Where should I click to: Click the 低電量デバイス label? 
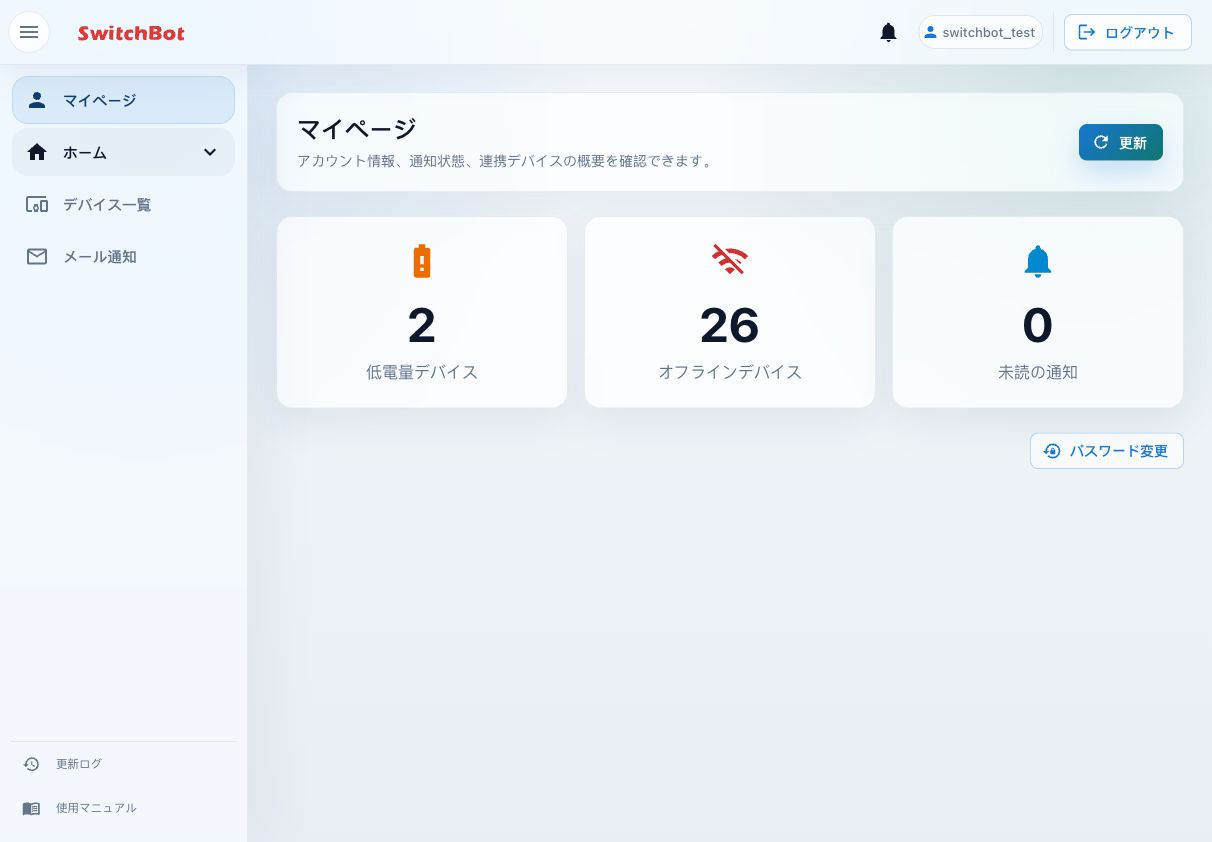pyautogui.click(x=422, y=372)
